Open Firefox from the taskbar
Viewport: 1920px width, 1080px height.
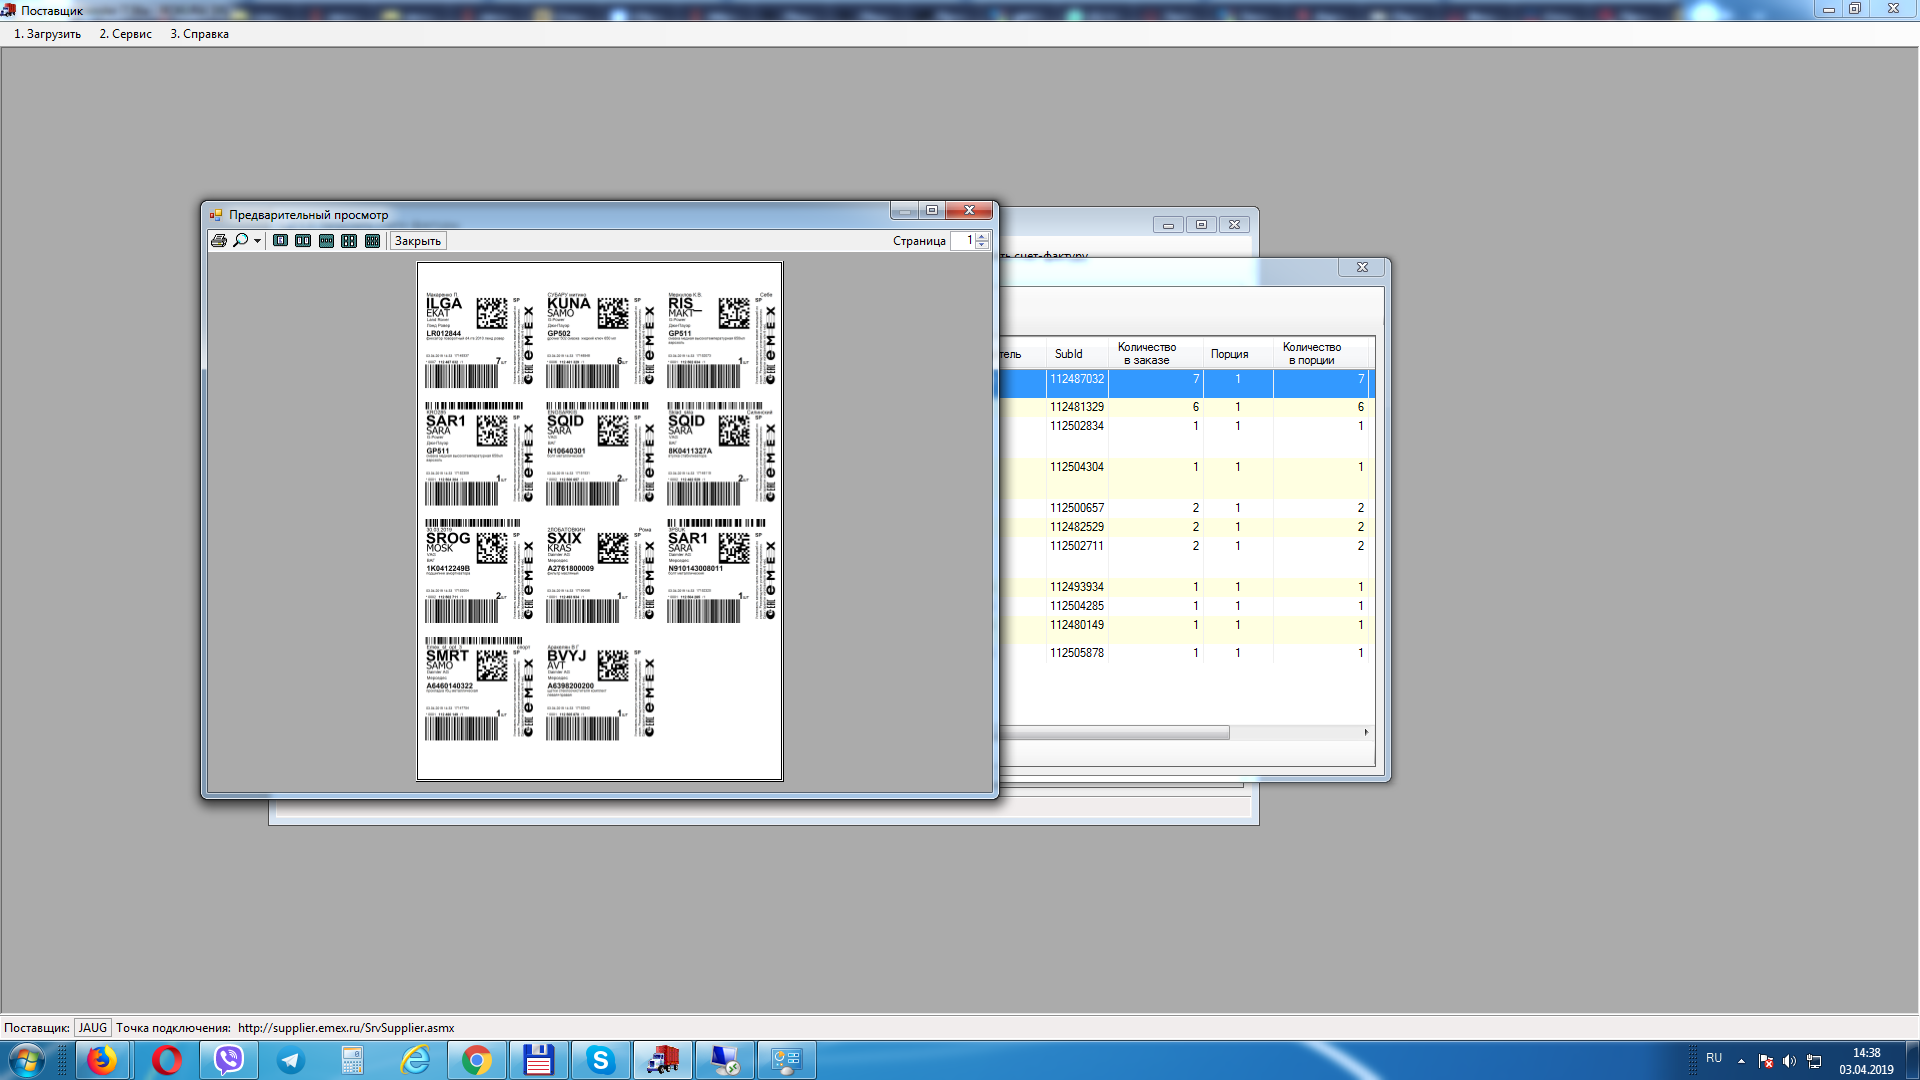pos(102,1060)
